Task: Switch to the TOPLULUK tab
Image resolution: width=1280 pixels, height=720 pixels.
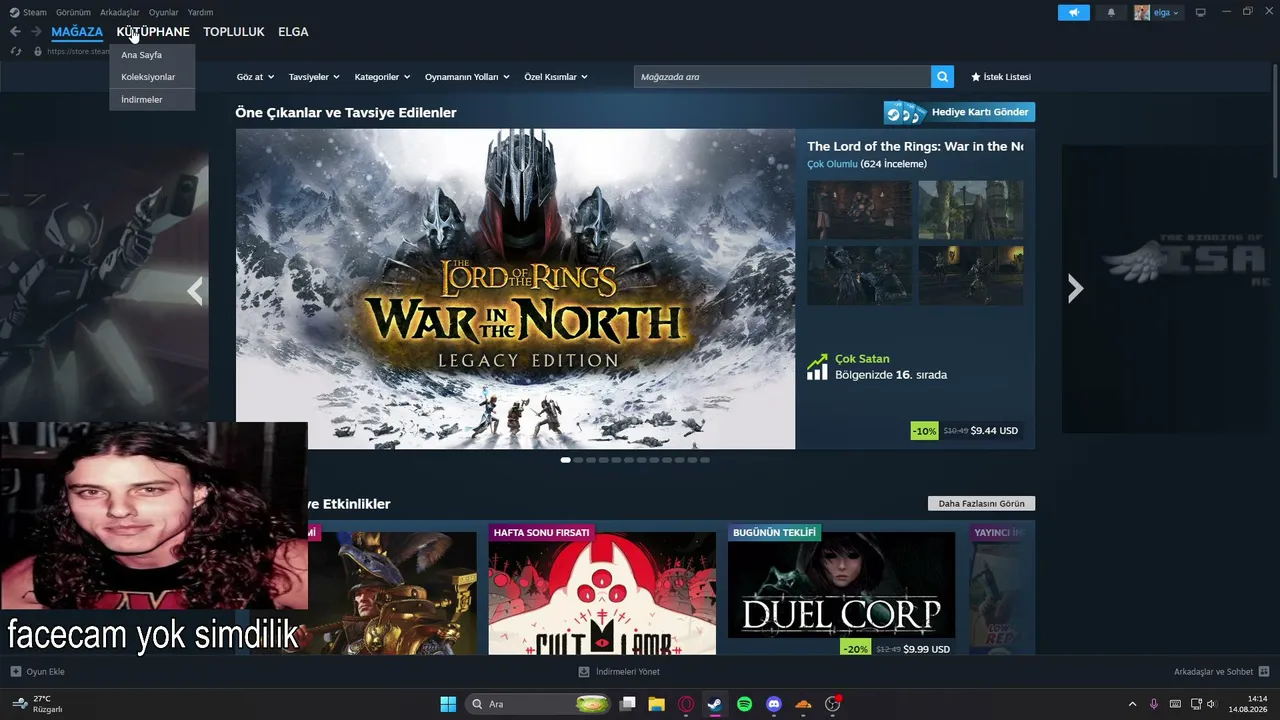Action: click(x=234, y=32)
